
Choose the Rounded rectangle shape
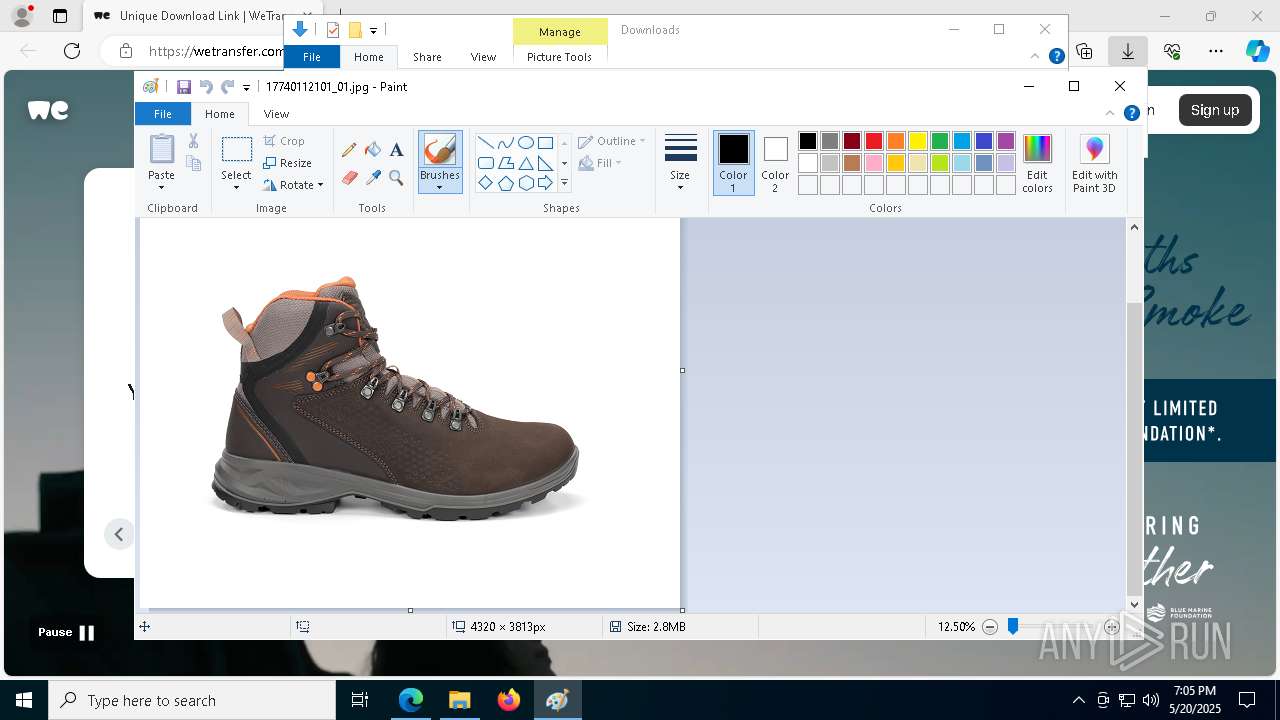pyautogui.click(x=485, y=163)
